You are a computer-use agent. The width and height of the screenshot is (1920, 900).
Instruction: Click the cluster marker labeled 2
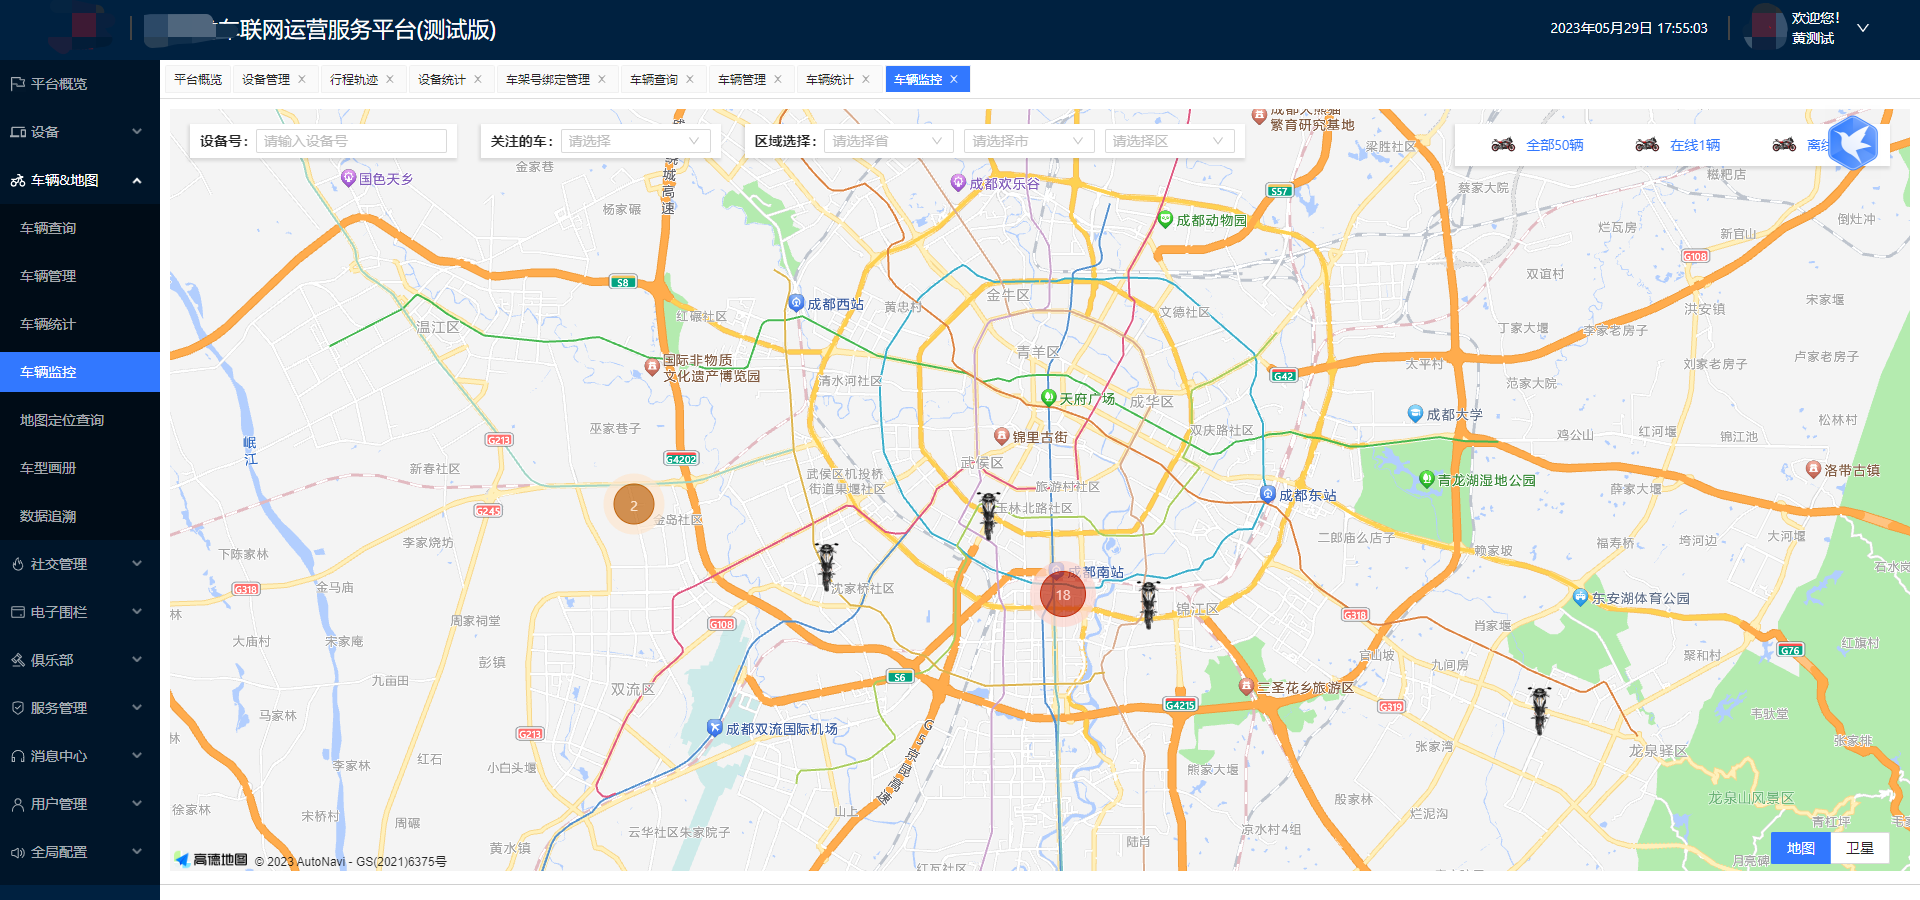tap(633, 505)
